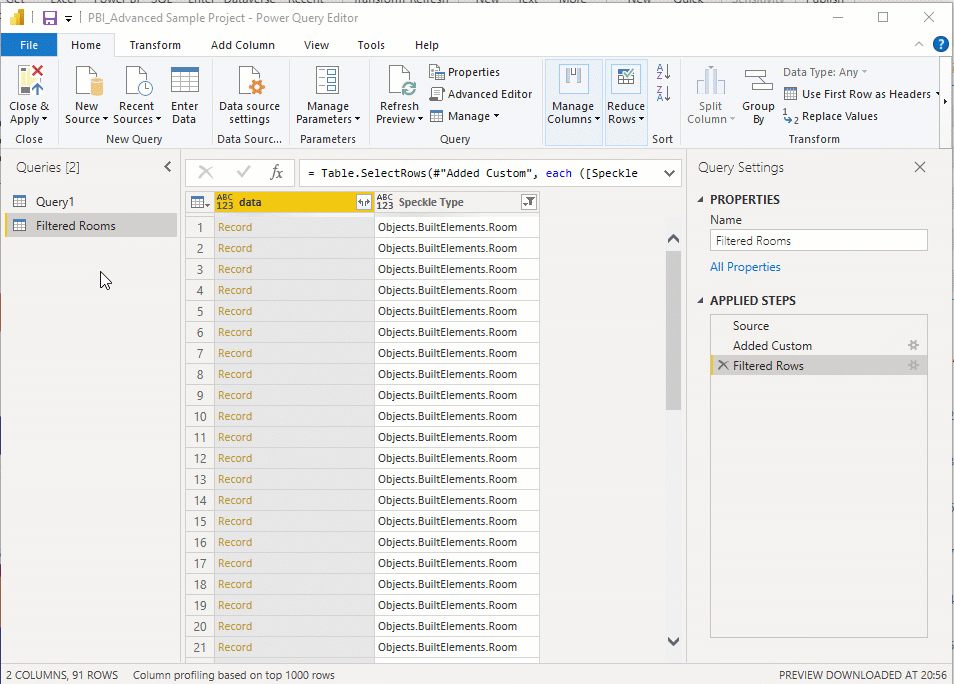The height and width of the screenshot is (684, 954).
Task: Expand the formula bar with its chevron
Action: (x=668, y=173)
